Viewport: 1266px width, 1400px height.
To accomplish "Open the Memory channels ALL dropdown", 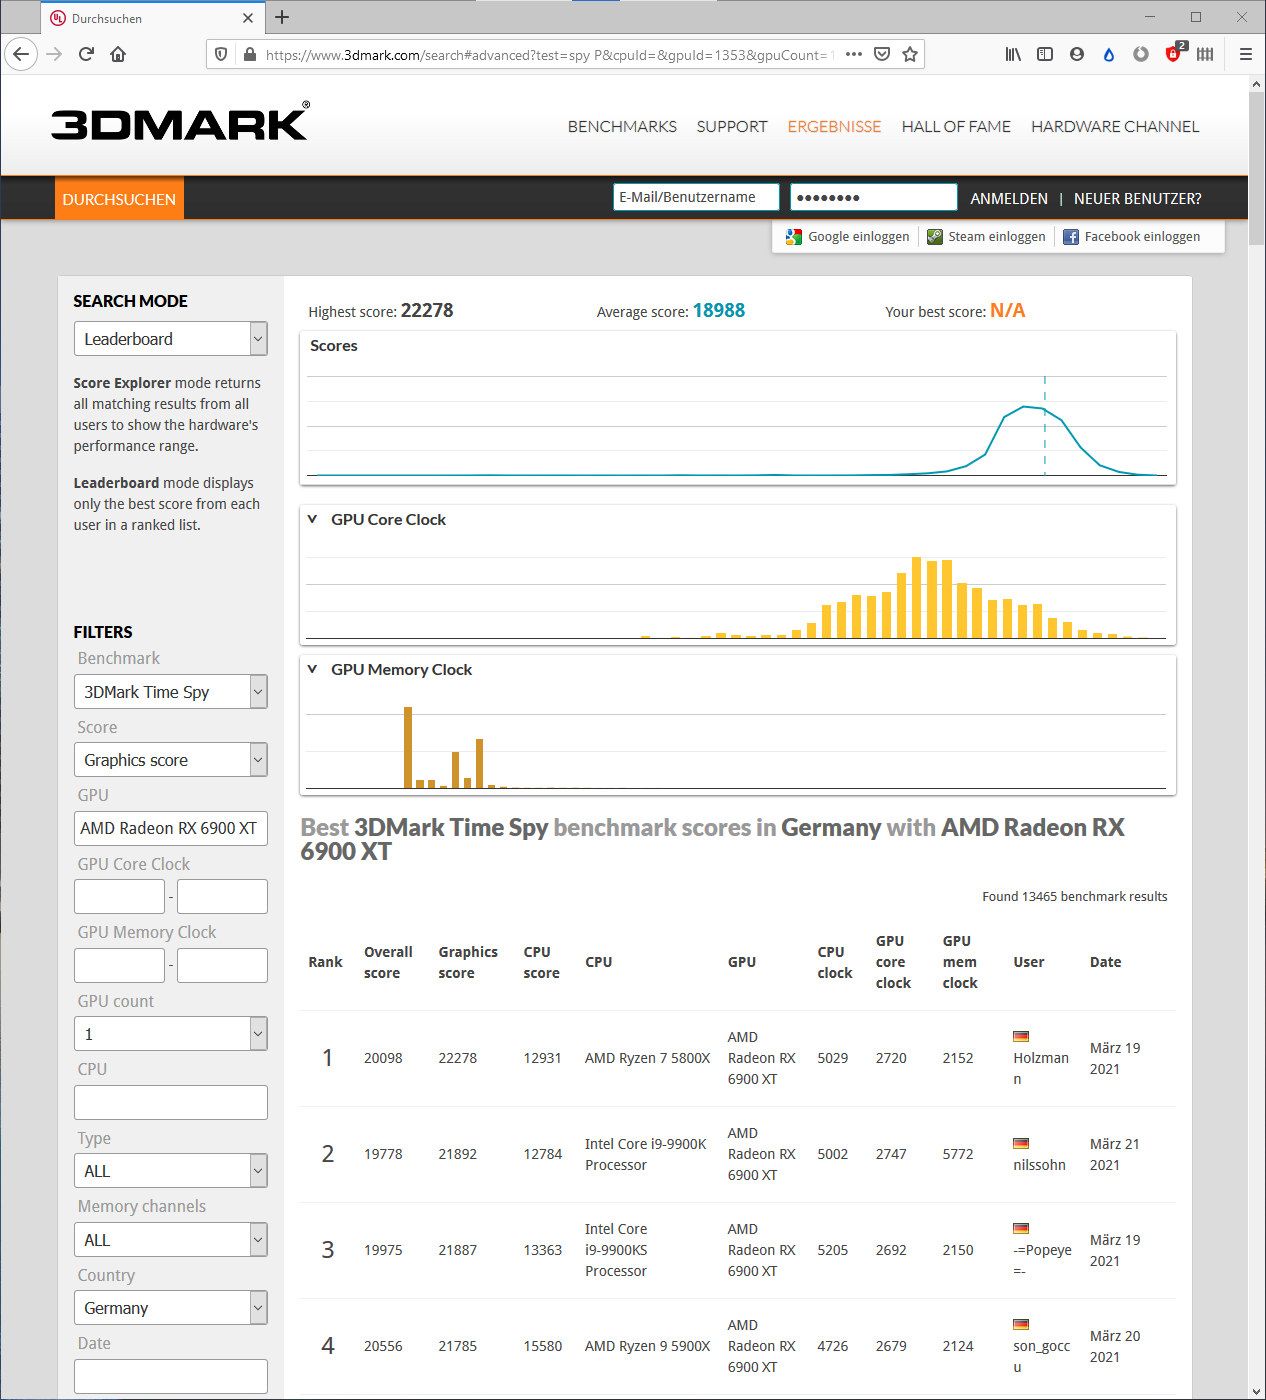I will [x=171, y=1240].
